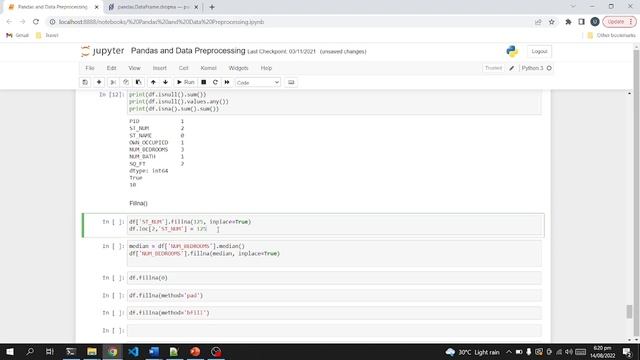Image resolution: width=640 pixels, height=360 pixels.
Task: Open the Chrome extensions puzzle icon
Action: pos(568,22)
